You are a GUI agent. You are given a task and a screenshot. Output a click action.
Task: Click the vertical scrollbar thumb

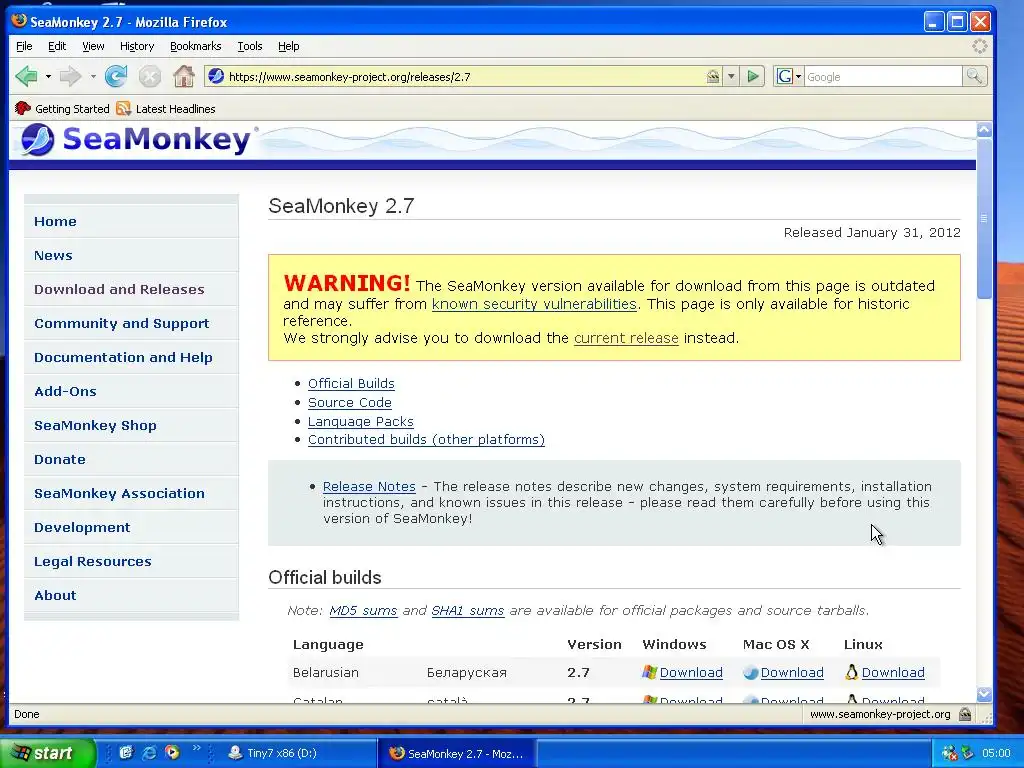[x=984, y=218]
